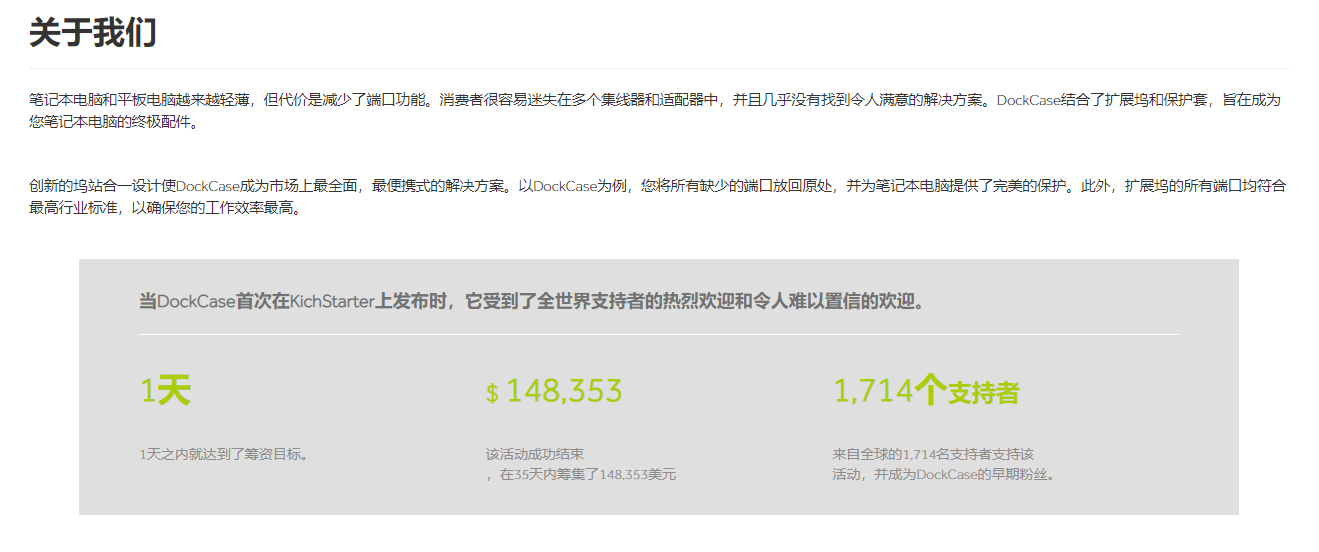
Task: Click DockCase in the gray box heading
Action: (x=197, y=301)
